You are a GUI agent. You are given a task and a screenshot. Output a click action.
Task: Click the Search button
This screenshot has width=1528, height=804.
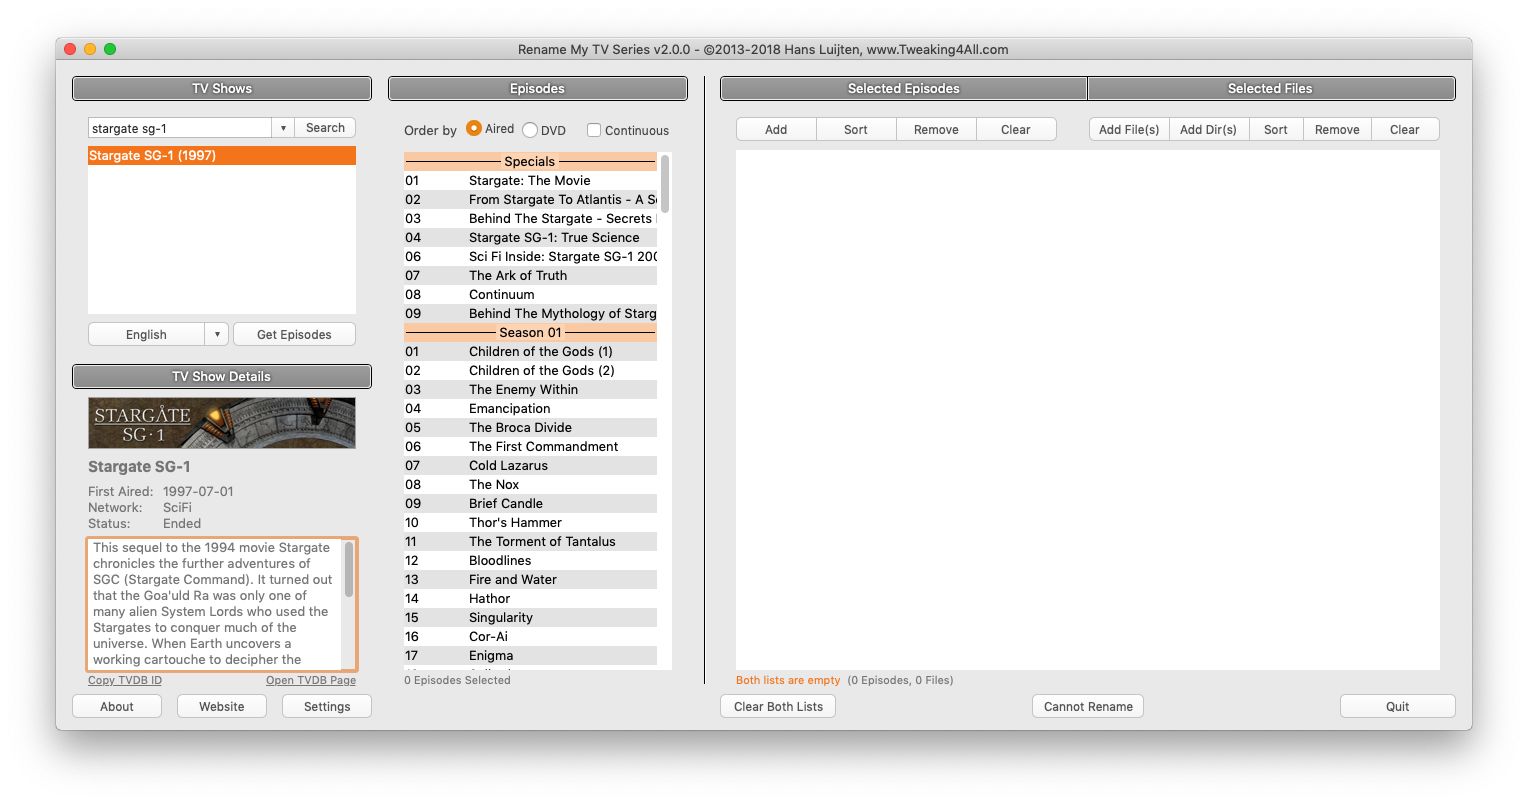coord(325,128)
